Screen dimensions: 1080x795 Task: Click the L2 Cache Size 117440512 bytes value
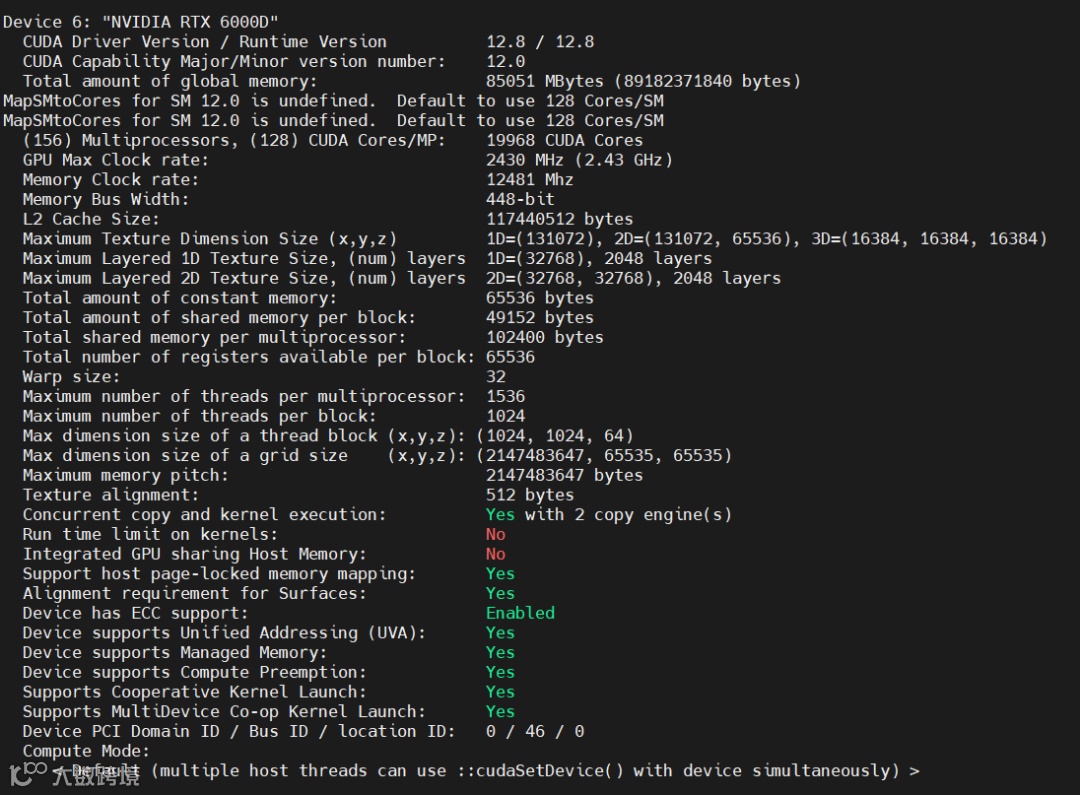tap(559, 220)
